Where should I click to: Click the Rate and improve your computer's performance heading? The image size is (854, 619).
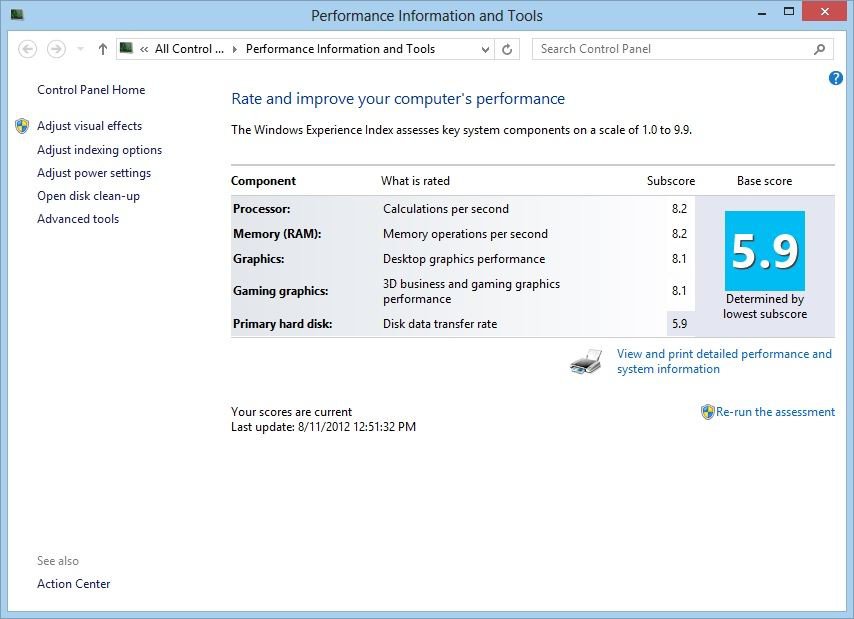(398, 99)
